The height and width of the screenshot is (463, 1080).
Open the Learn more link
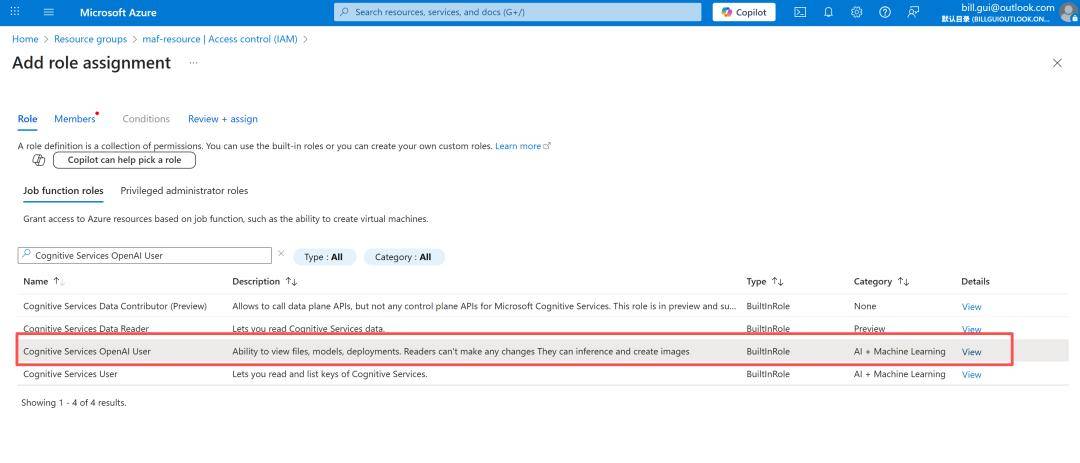click(523, 146)
